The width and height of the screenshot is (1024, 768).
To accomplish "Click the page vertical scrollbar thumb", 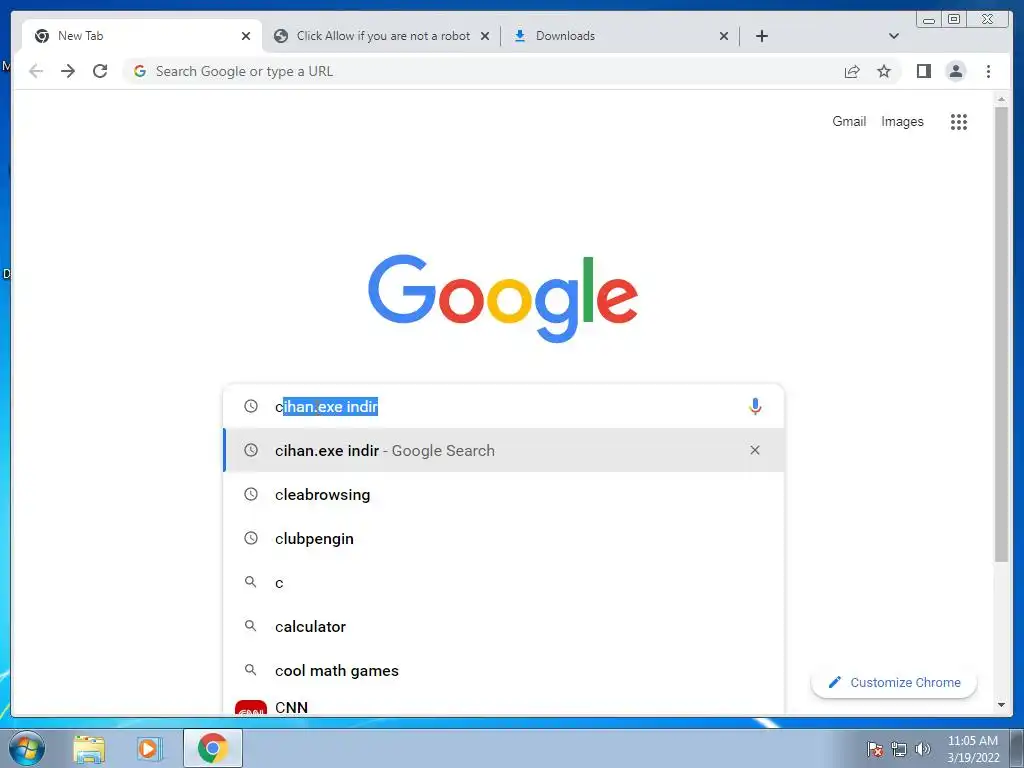I will [x=1001, y=334].
